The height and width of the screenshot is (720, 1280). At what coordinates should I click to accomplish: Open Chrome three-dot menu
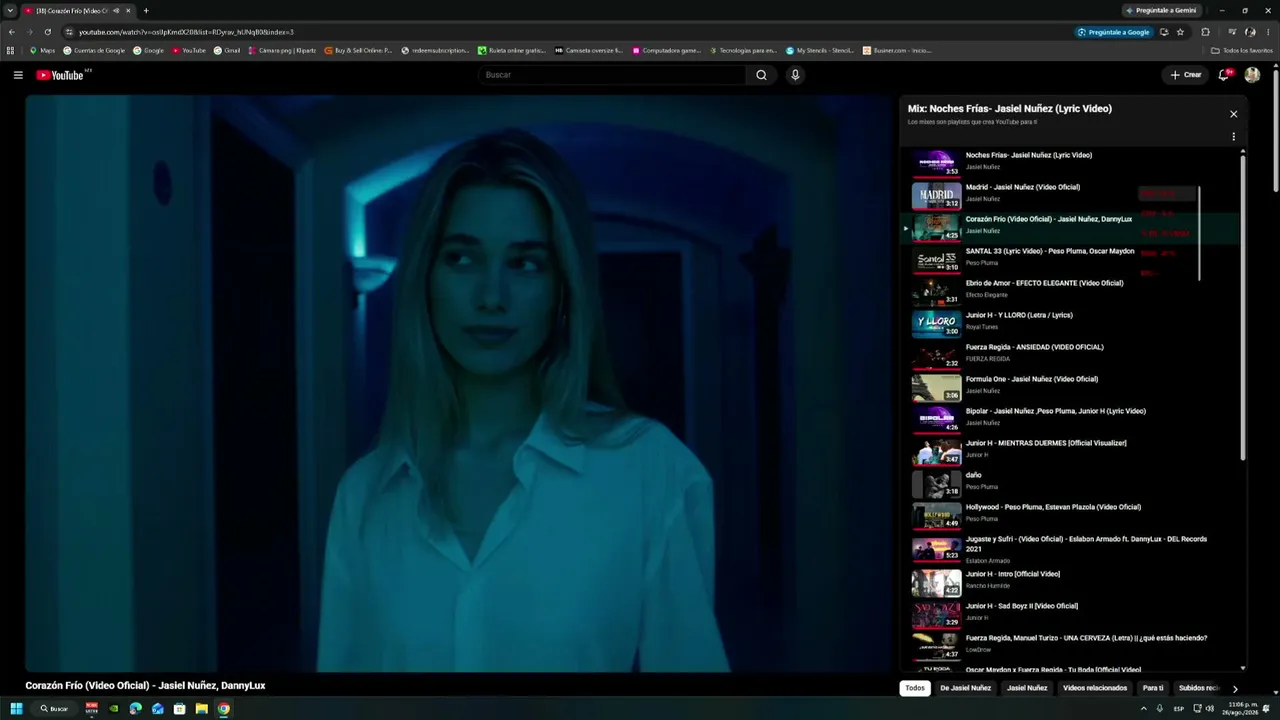(1268, 32)
